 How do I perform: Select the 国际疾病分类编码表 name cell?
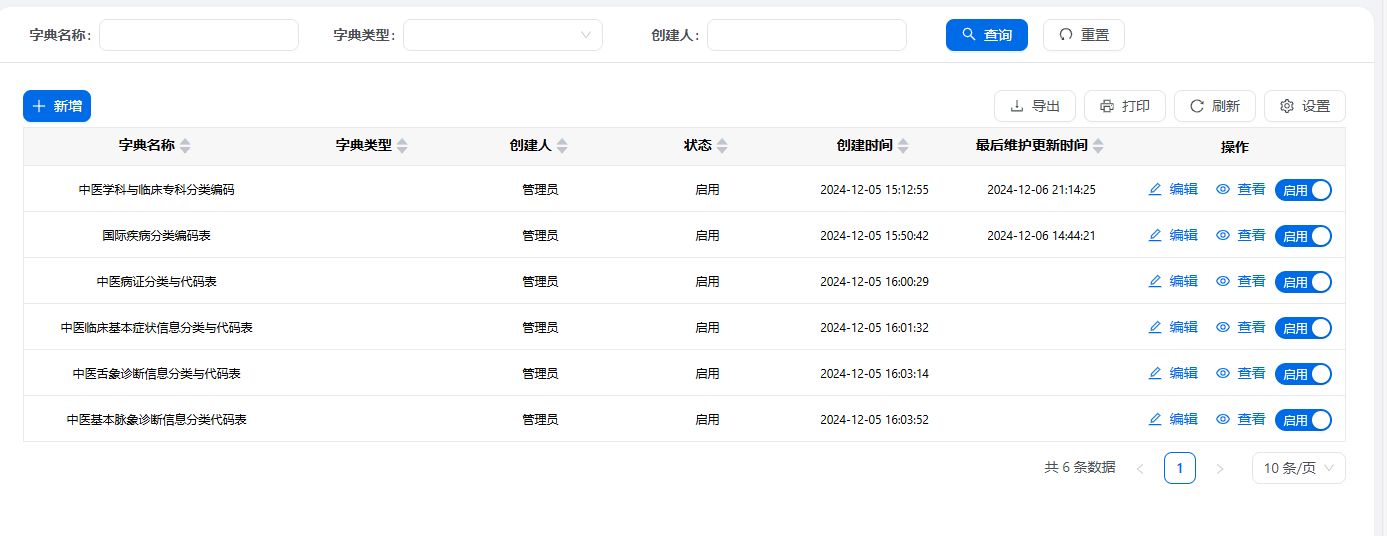[157, 235]
